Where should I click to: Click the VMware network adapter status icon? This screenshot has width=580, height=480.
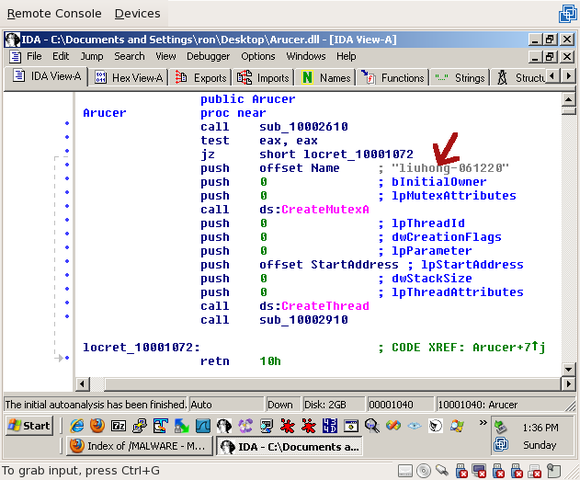click(480, 470)
